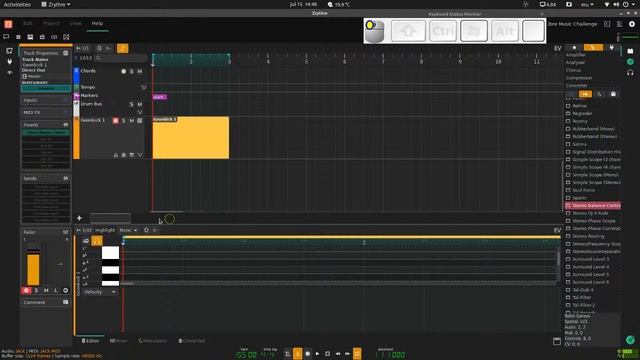Viewport: 640px width, 360px height.
Task: Select the Compressor category in the plugin browser
Action: coord(579,78)
